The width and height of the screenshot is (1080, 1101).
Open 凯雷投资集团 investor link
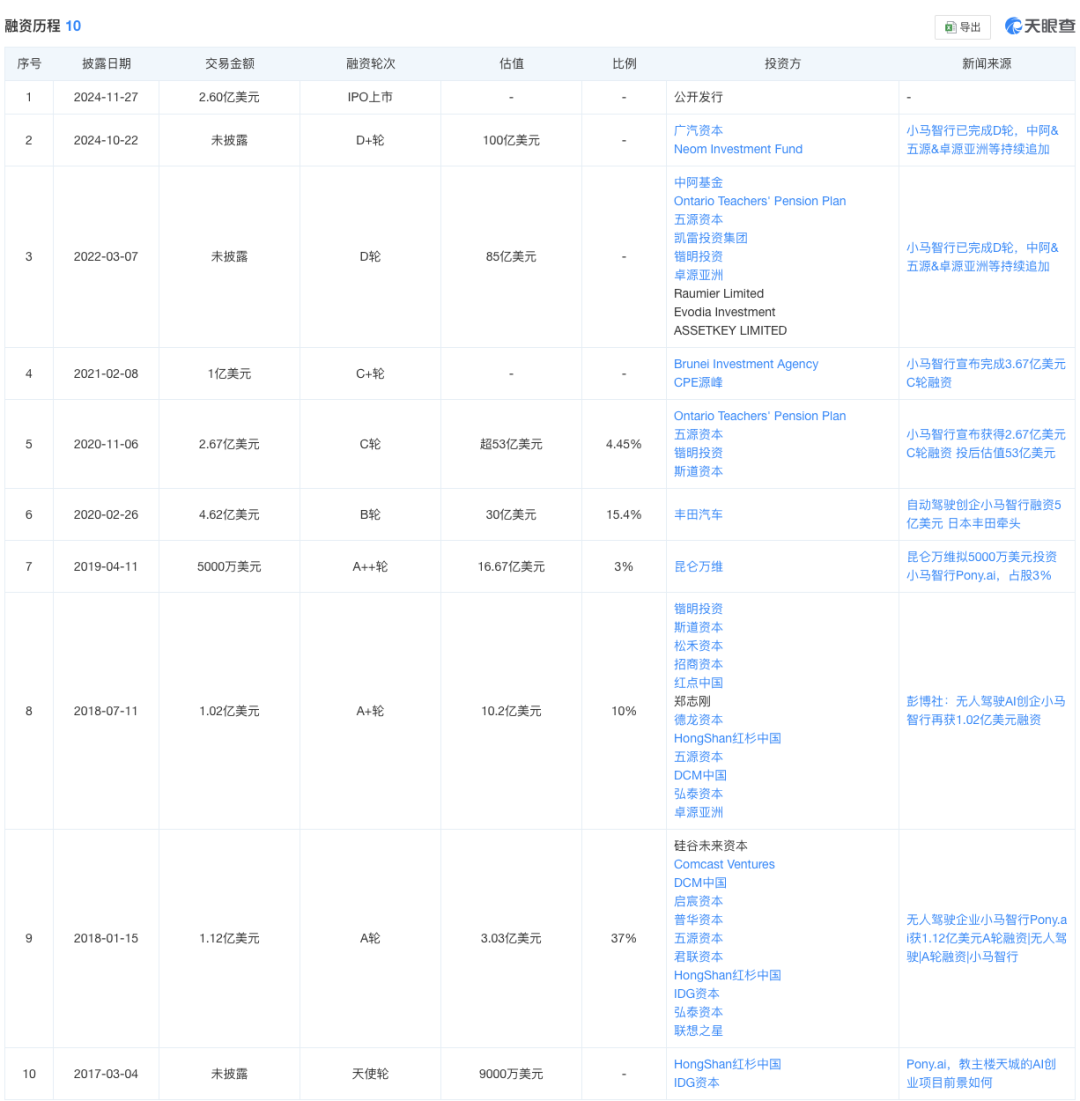tap(711, 238)
